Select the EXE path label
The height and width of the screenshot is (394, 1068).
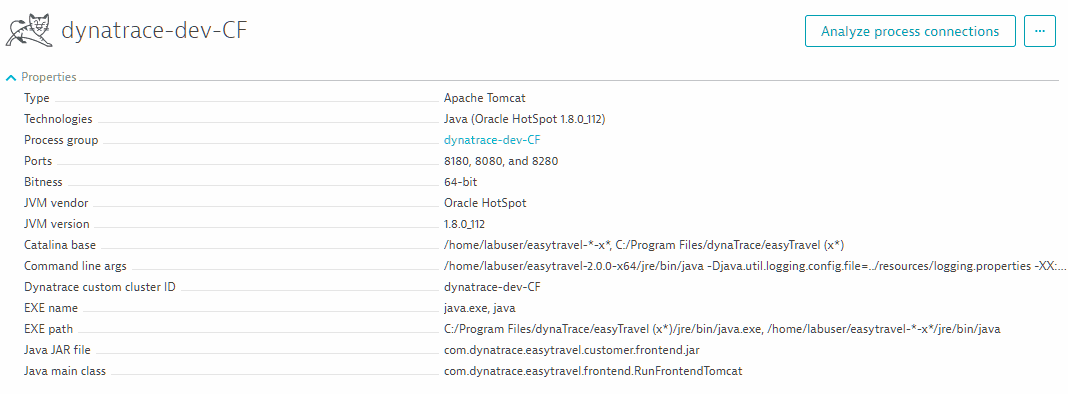tap(48, 329)
